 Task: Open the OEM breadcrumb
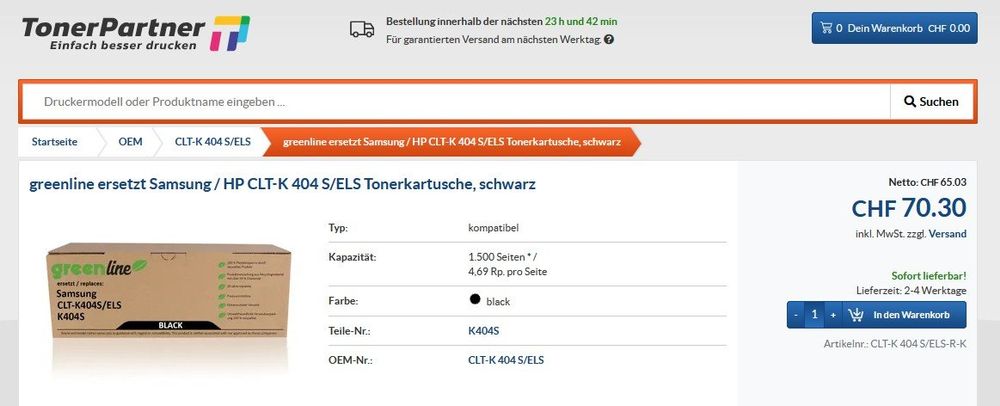130,142
